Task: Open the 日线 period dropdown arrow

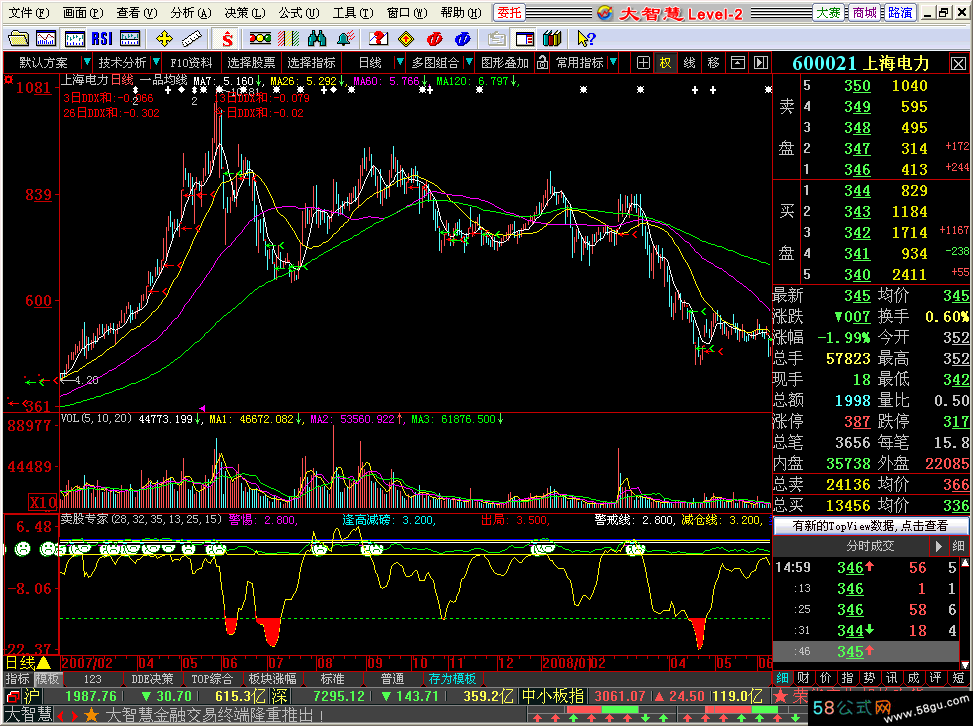Action: [x=400, y=62]
